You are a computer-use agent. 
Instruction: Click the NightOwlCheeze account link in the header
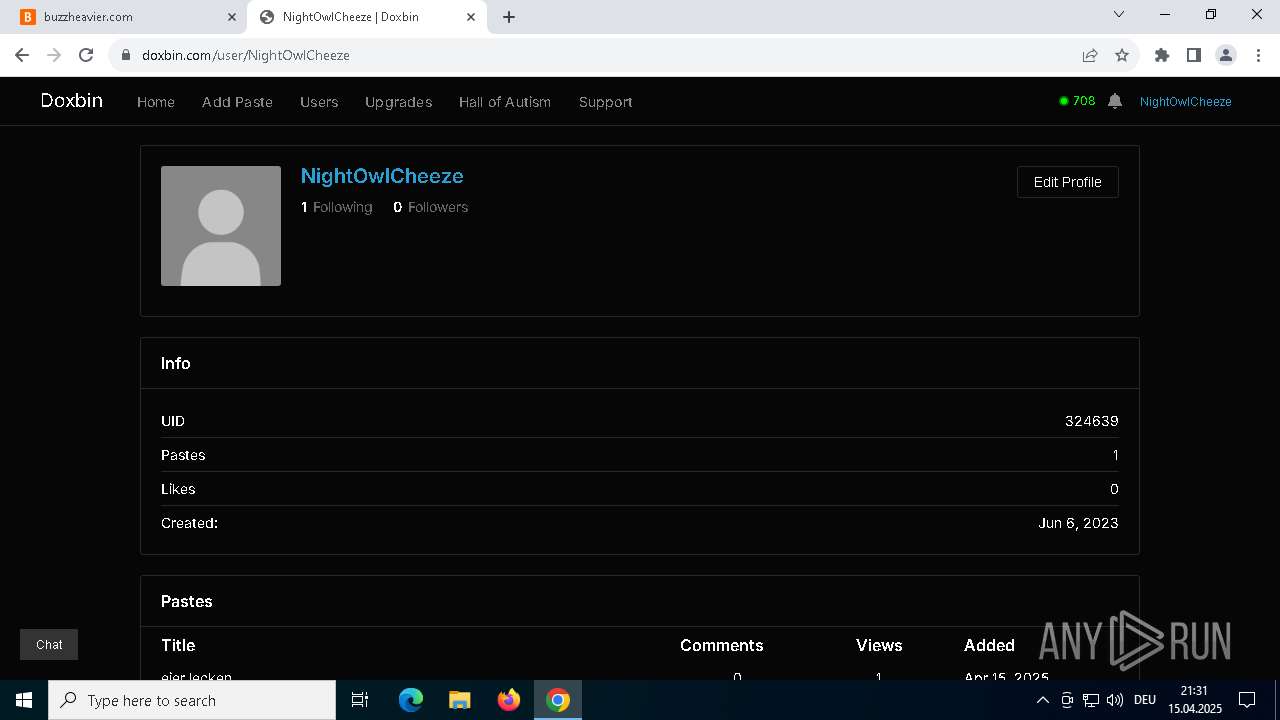[1185, 101]
